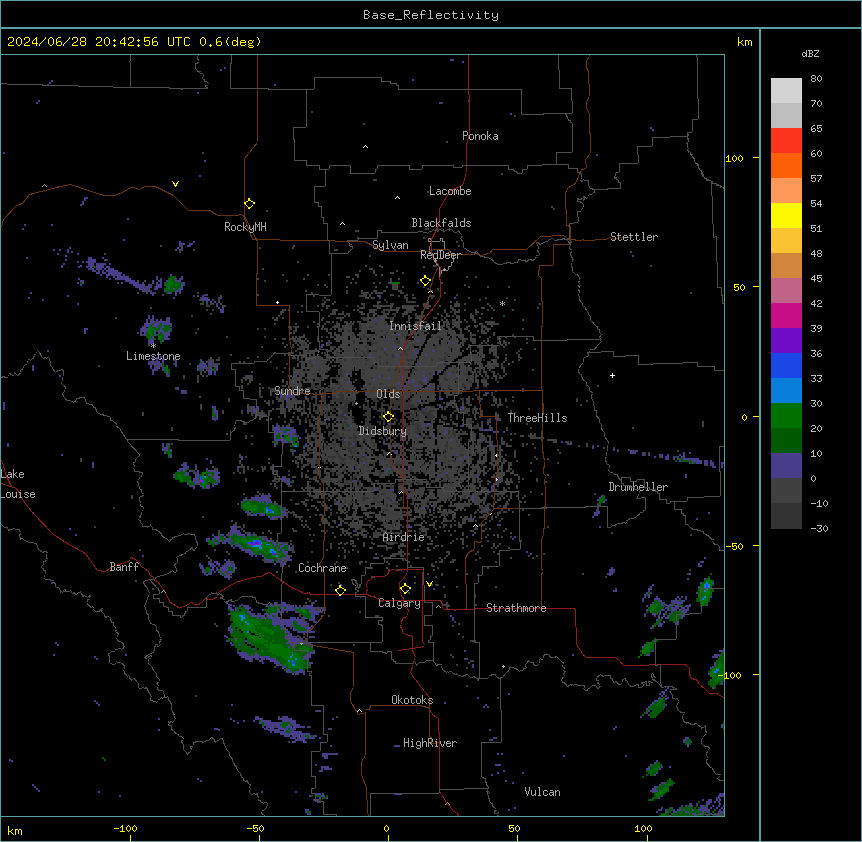Select the orange 57-60 dBZ legend swatch
The height and width of the screenshot is (842, 862).
pyautogui.click(x=786, y=165)
